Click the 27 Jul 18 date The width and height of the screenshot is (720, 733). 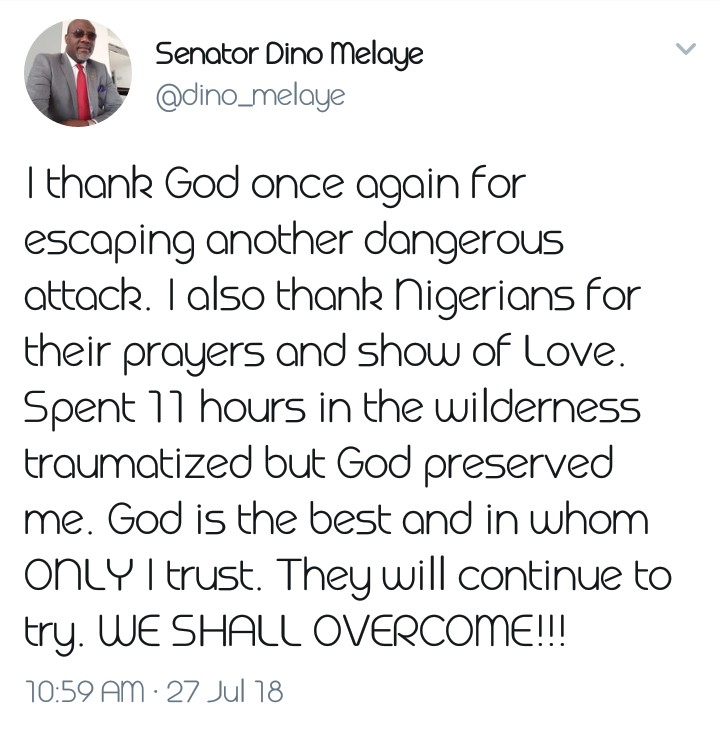[224, 691]
